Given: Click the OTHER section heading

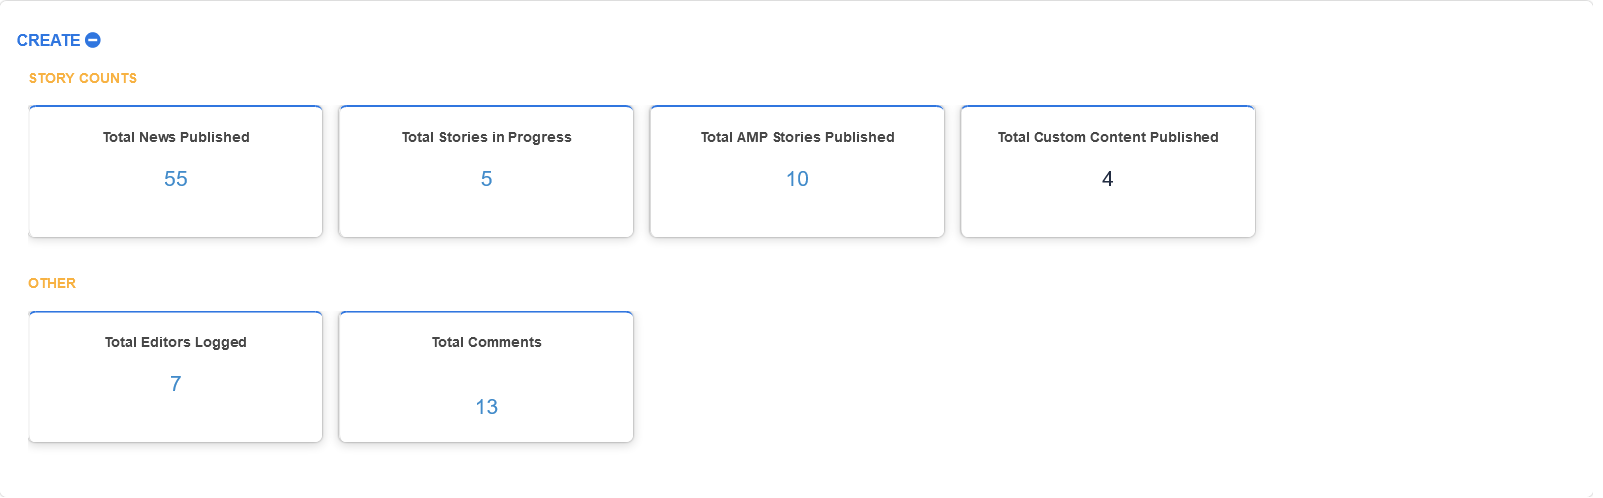Looking at the screenshot, I should click(x=52, y=283).
